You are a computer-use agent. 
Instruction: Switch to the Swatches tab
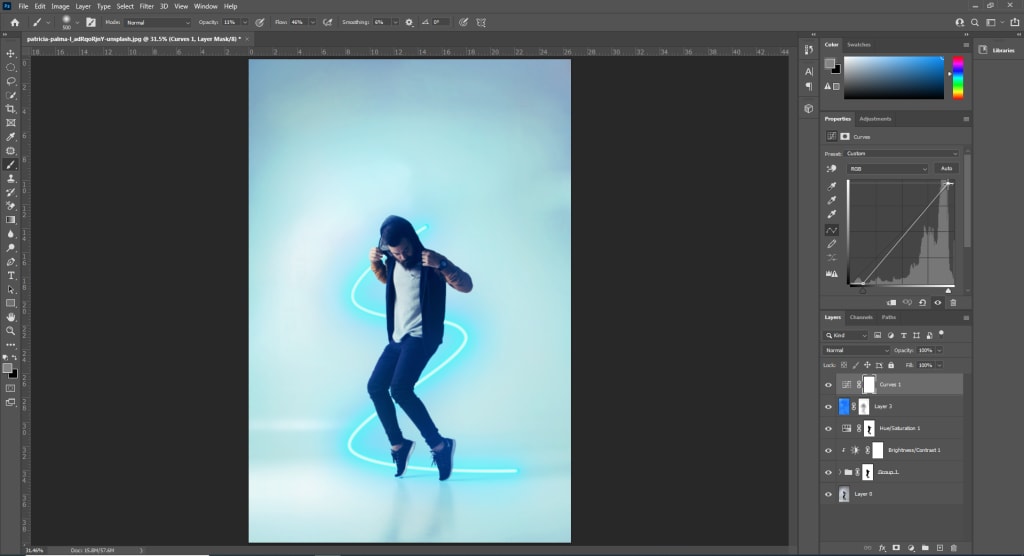click(859, 44)
